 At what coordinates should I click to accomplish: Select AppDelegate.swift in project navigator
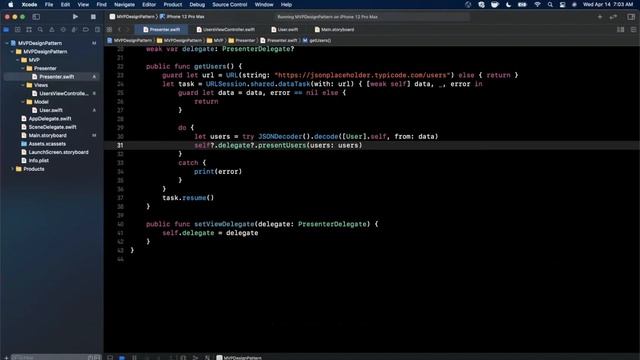coord(51,118)
